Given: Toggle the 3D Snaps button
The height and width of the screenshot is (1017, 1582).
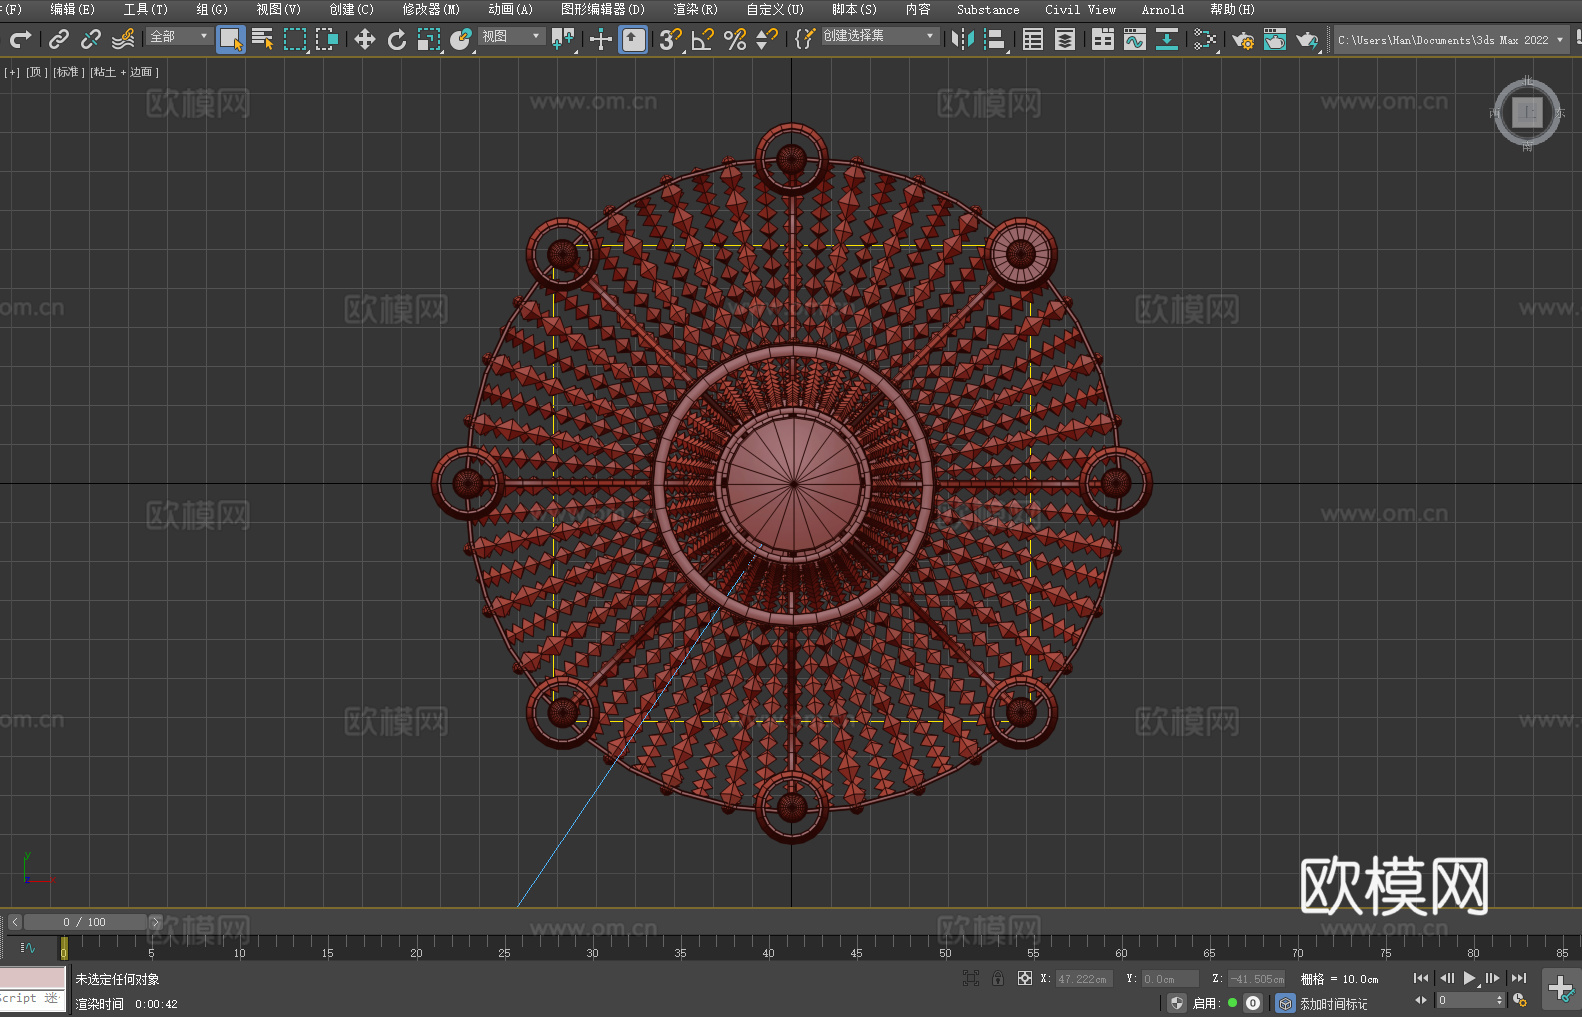Looking at the screenshot, I should 670,39.
